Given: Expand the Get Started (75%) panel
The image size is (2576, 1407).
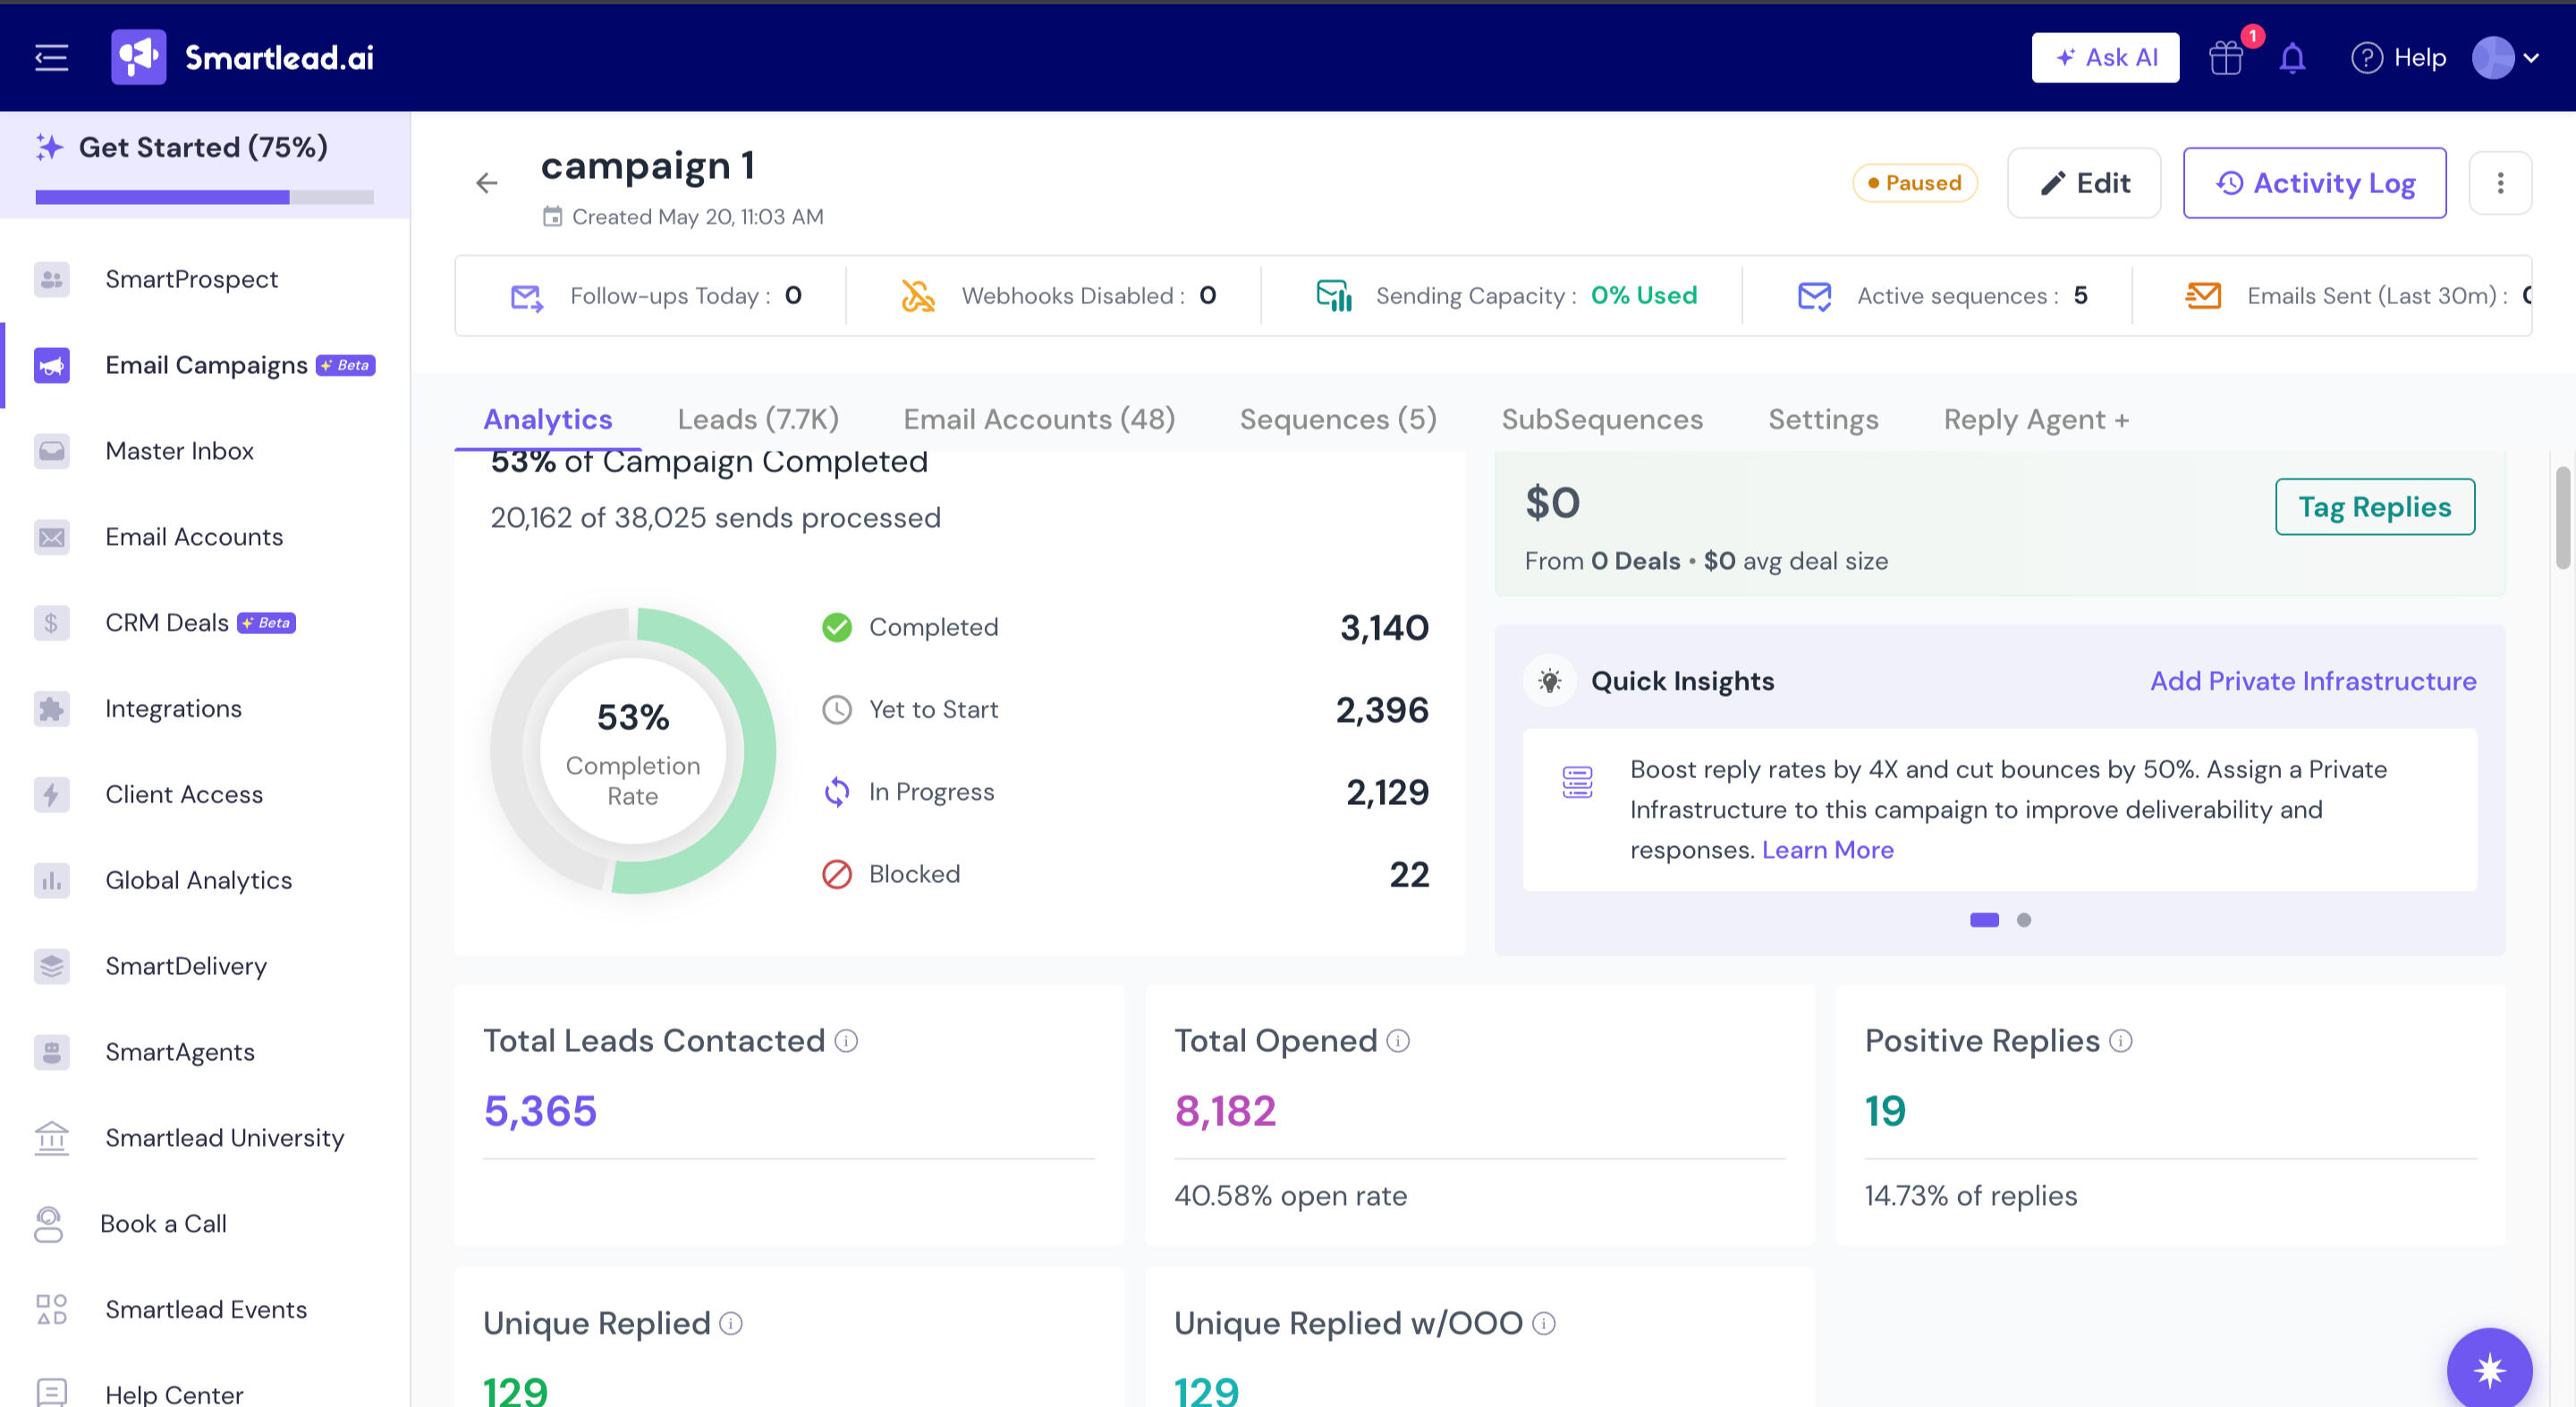Looking at the screenshot, I should point(205,148).
